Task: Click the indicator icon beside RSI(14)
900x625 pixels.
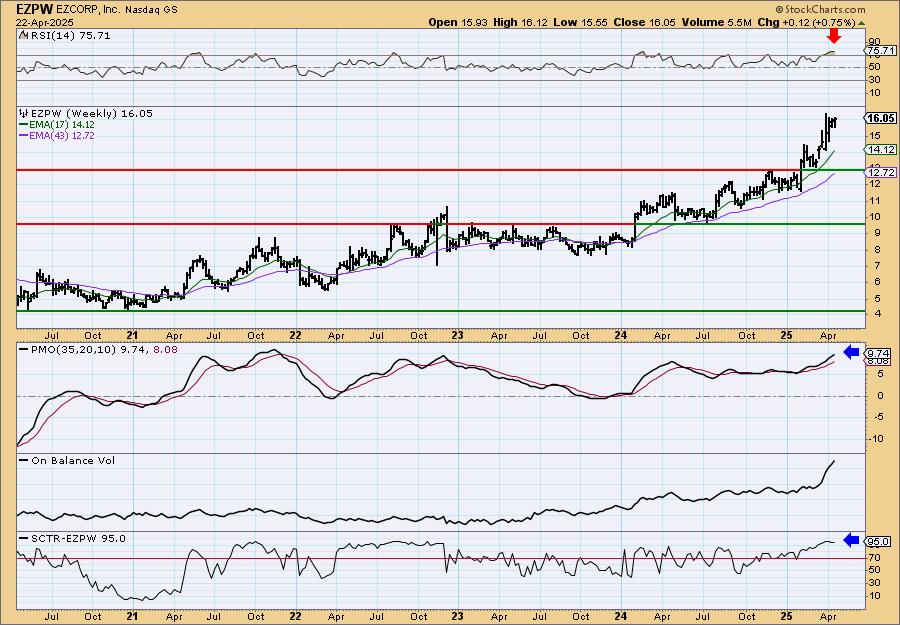Action: coord(22,35)
